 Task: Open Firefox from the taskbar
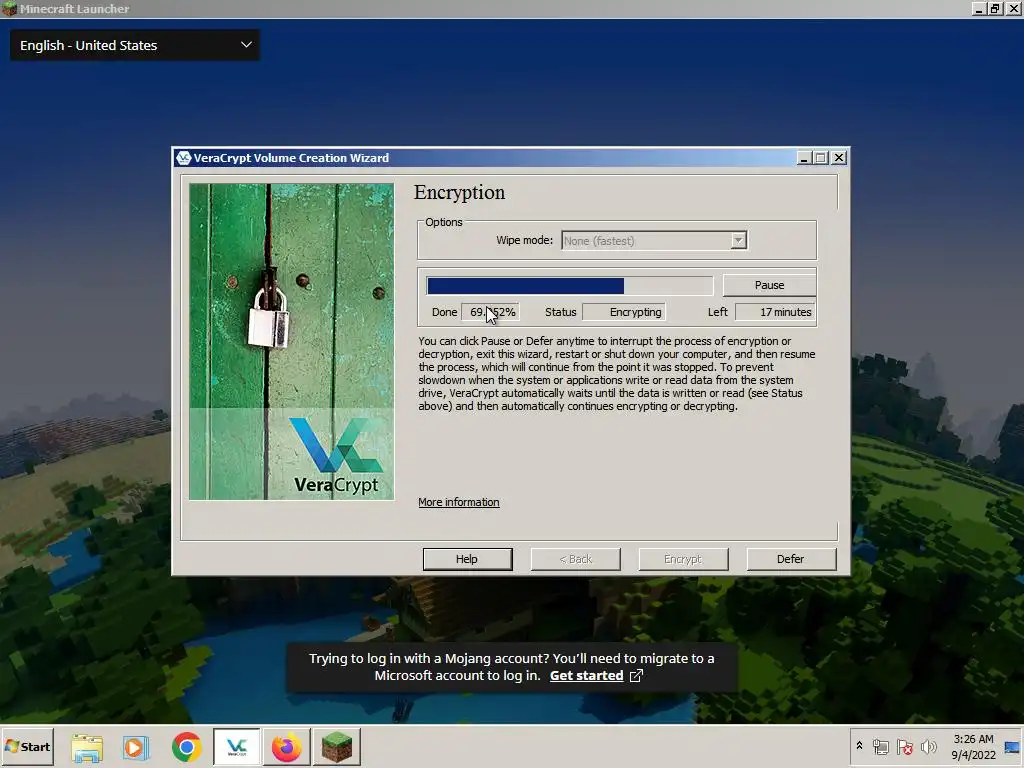287,747
